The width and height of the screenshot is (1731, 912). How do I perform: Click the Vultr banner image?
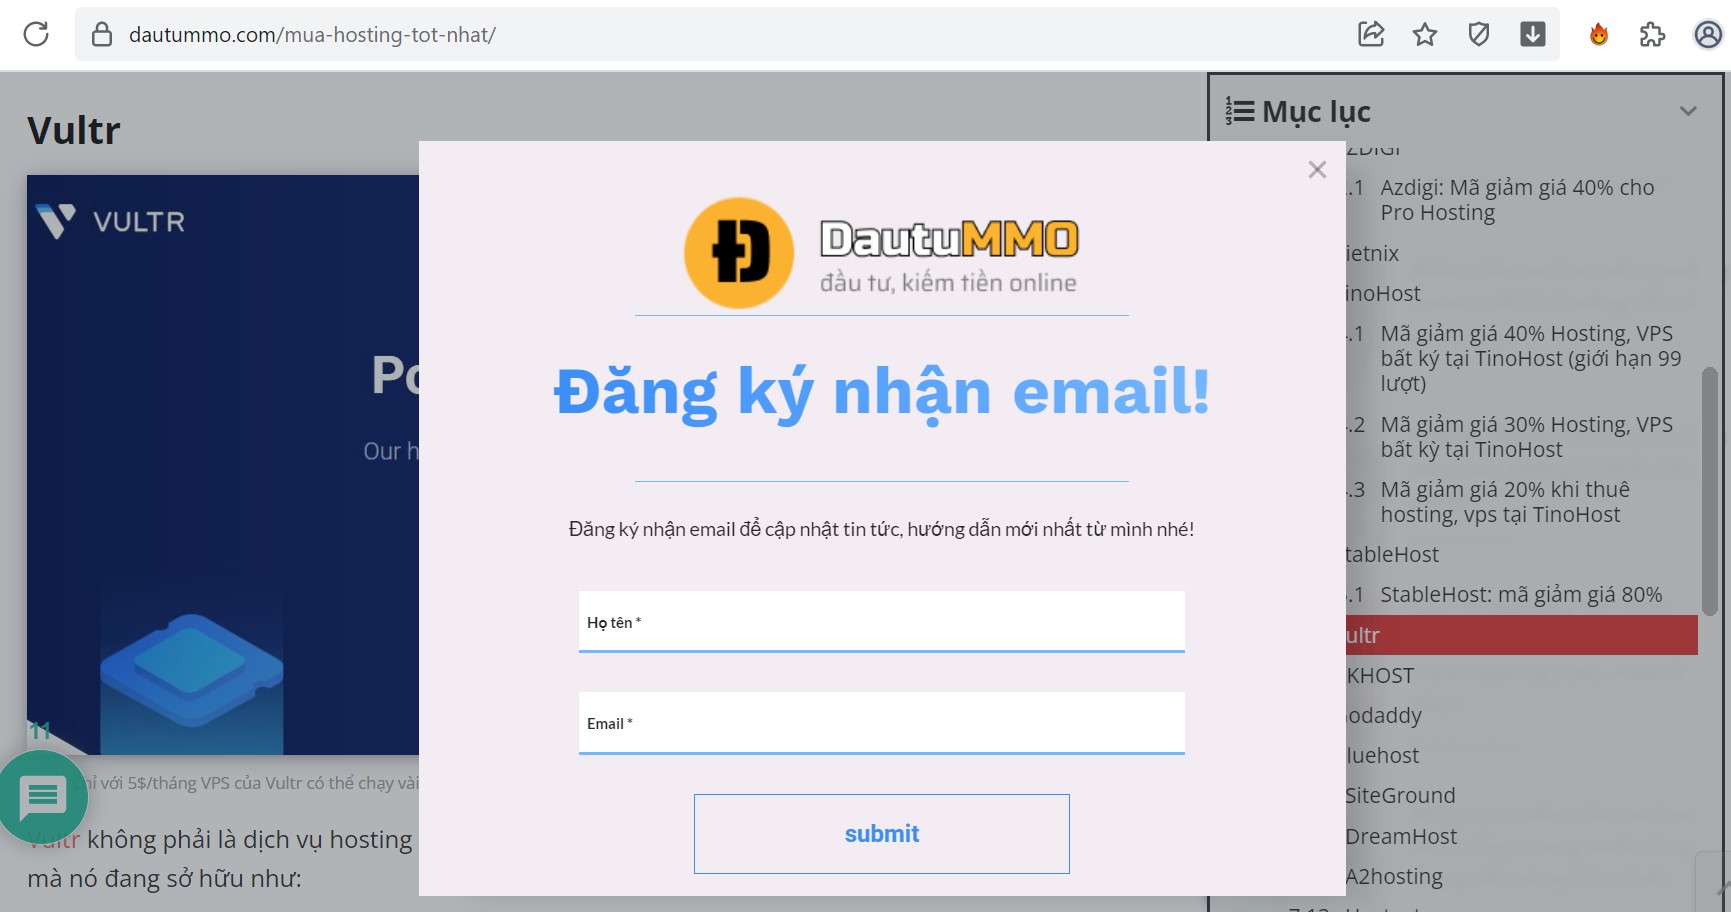click(x=223, y=465)
